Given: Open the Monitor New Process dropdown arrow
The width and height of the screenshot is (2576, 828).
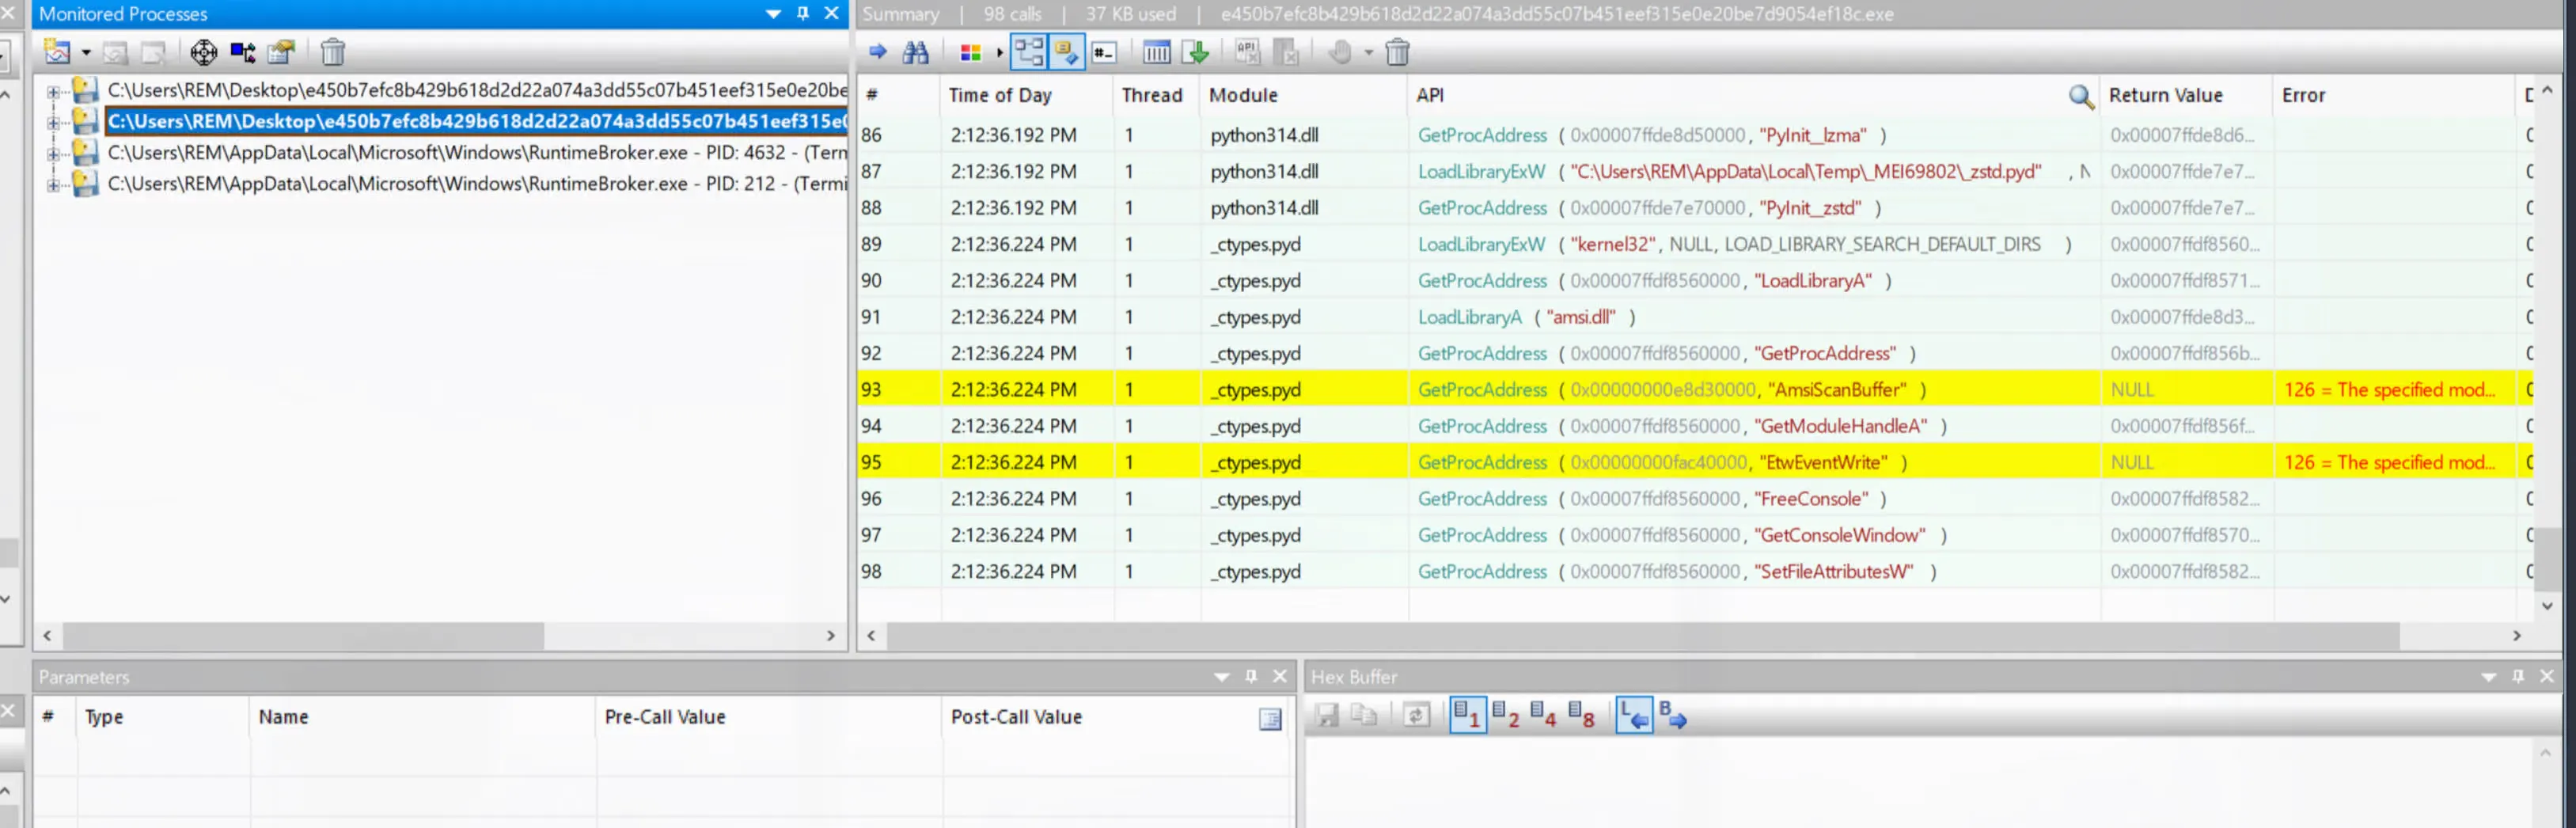Looking at the screenshot, I should [x=86, y=52].
